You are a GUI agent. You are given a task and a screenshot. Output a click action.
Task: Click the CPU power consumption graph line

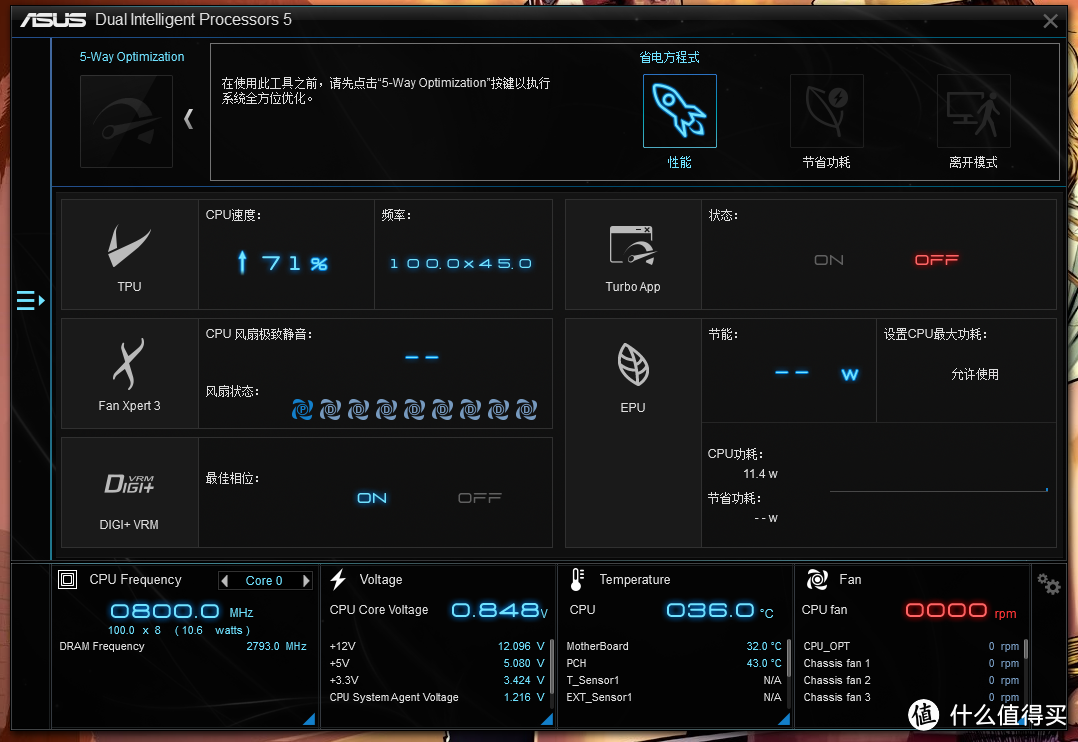tap(938, 490)
